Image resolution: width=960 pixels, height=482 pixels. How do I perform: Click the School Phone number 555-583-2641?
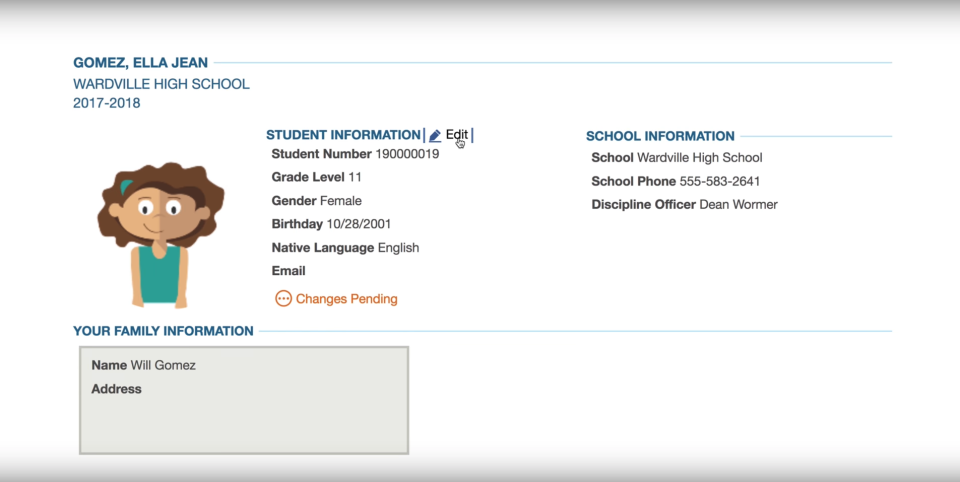point(719,181)
